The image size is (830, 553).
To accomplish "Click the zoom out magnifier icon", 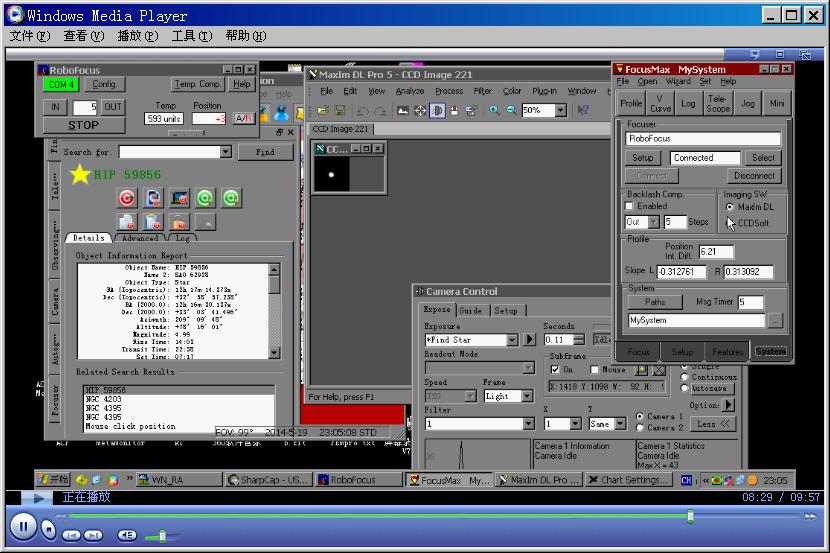I will pos(511,110).
